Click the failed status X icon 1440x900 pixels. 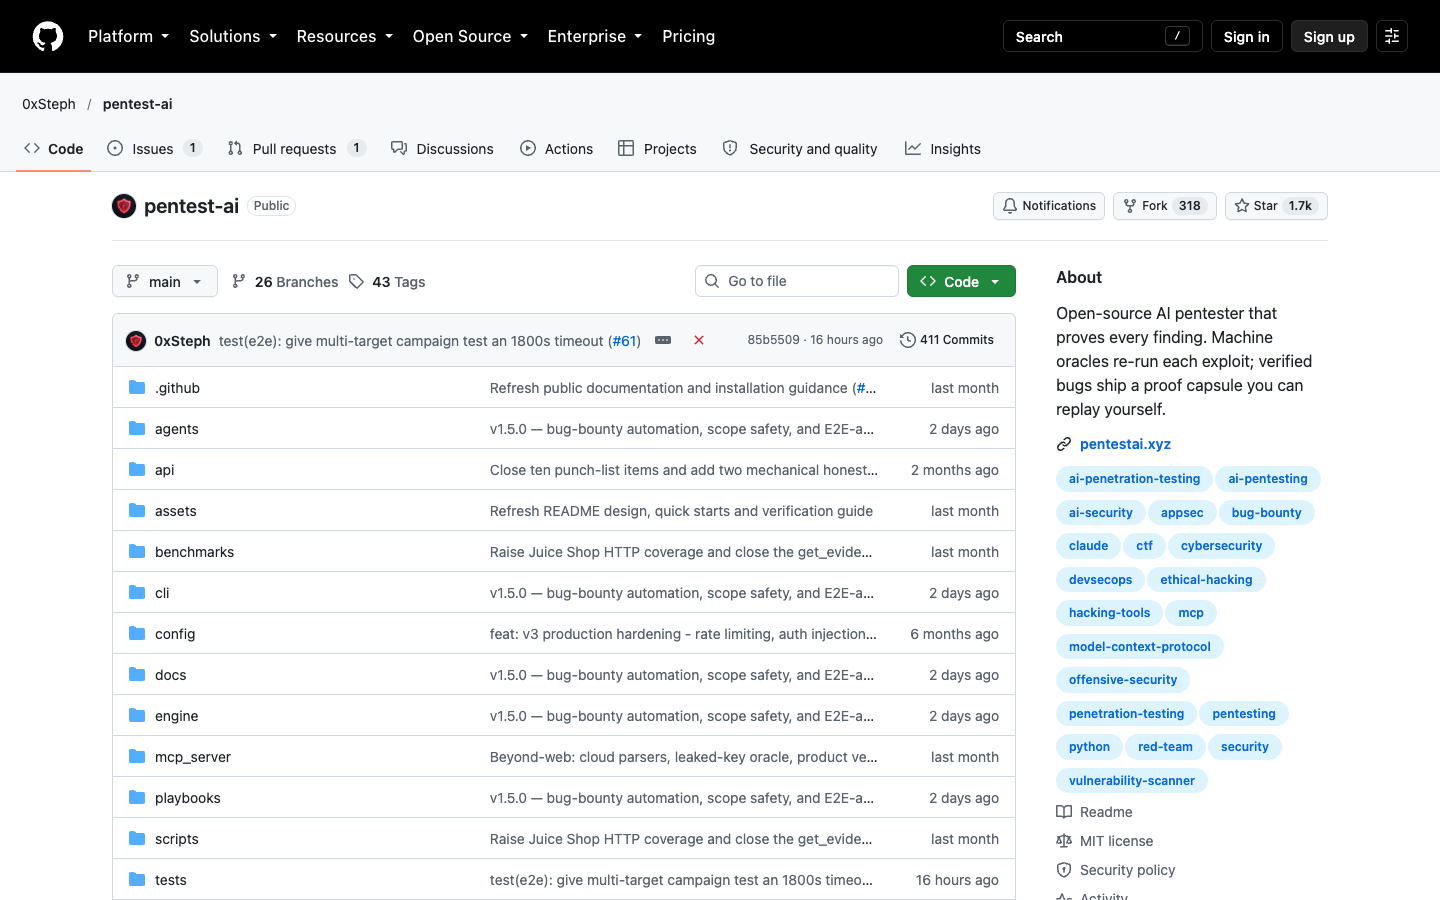[x=699, y=340]
